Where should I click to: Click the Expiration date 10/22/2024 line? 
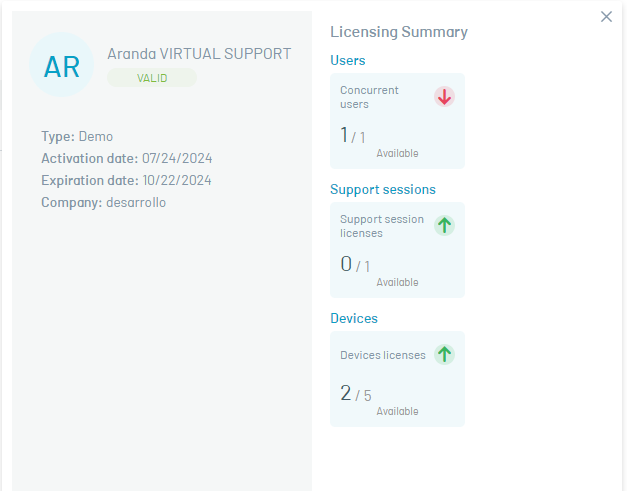pos(126,180)
